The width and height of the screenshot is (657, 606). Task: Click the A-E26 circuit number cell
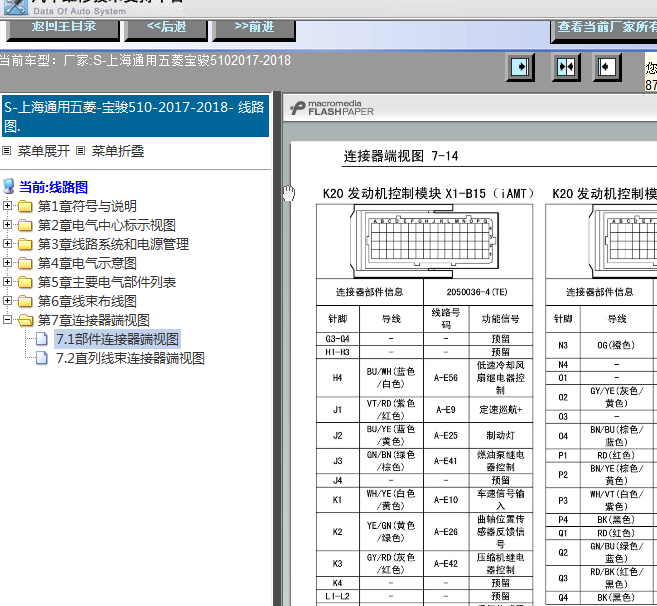tap(446, 531)
